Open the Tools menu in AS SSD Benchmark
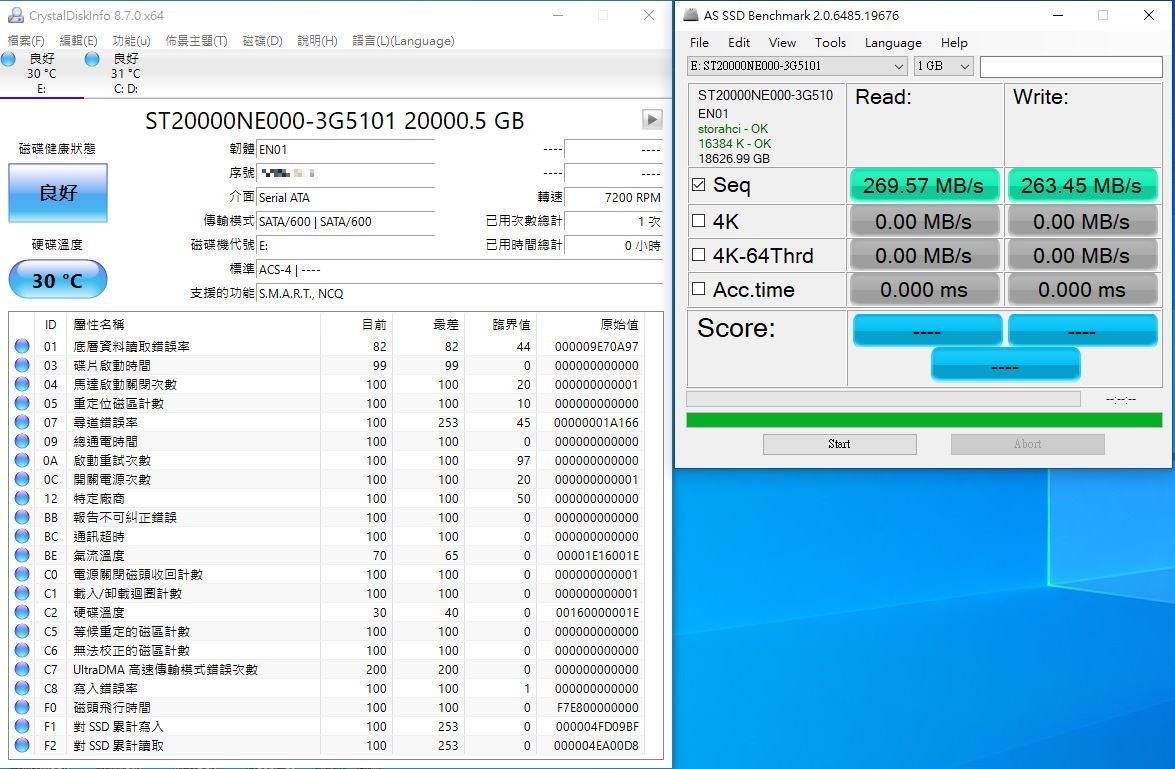Screen dimensions: 1175x769 pyautogui.click(x=830, y=43)
